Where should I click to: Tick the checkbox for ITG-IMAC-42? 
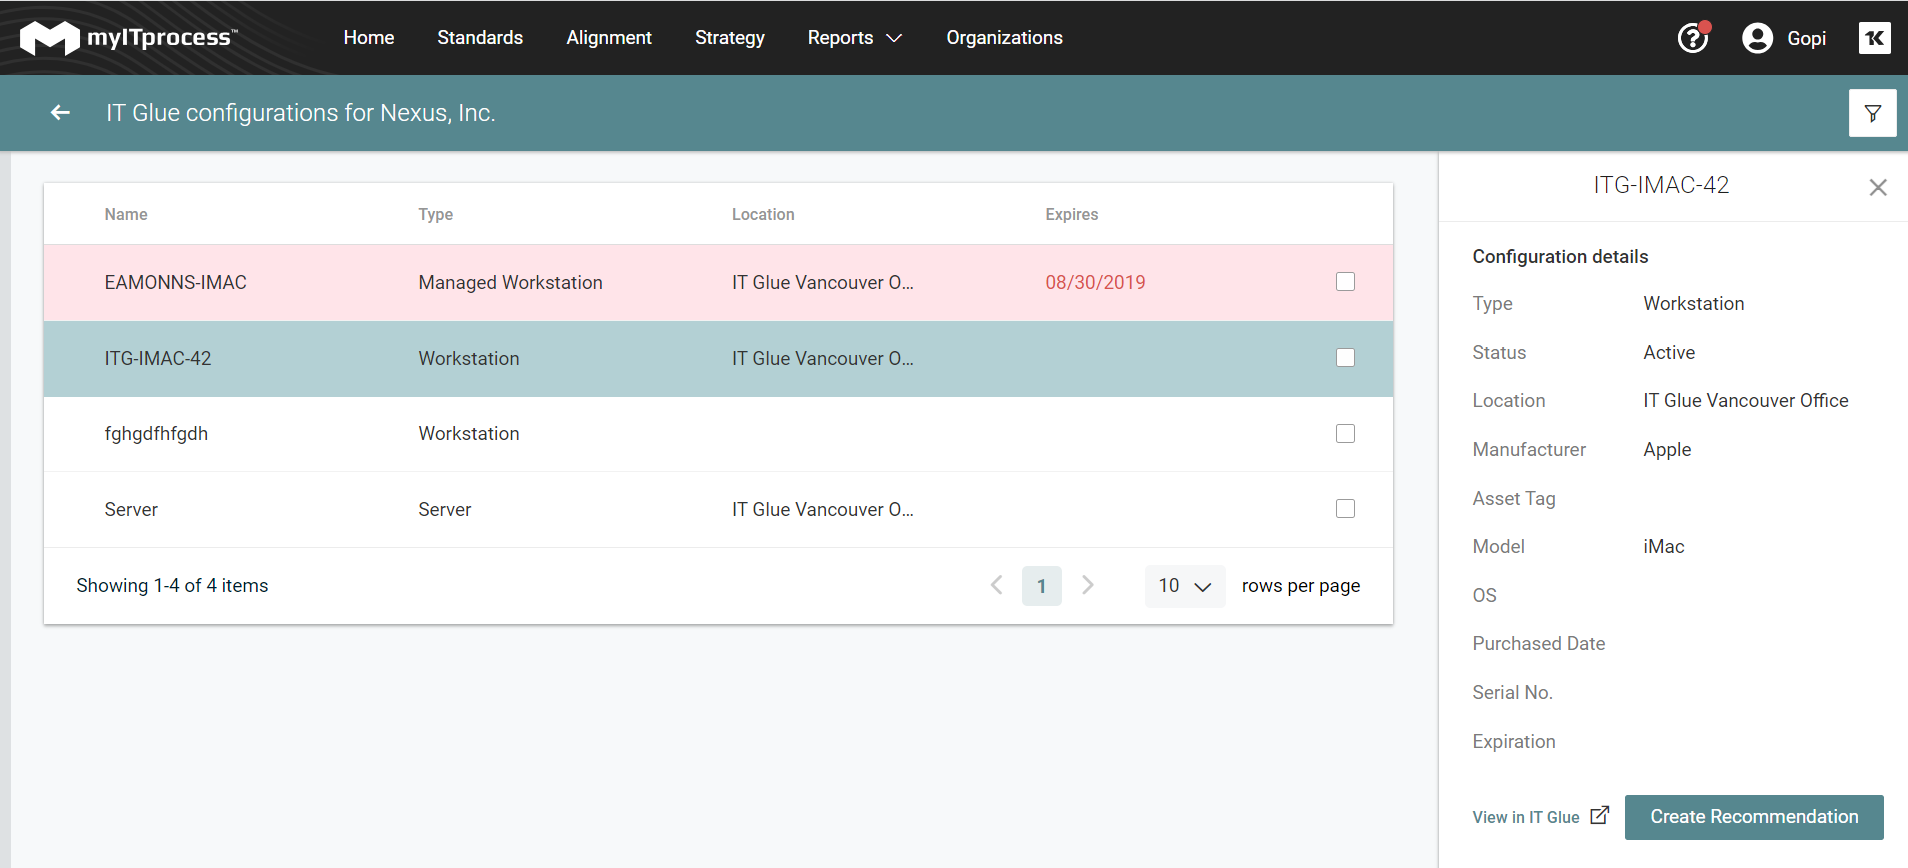[x=1345, y=358]
